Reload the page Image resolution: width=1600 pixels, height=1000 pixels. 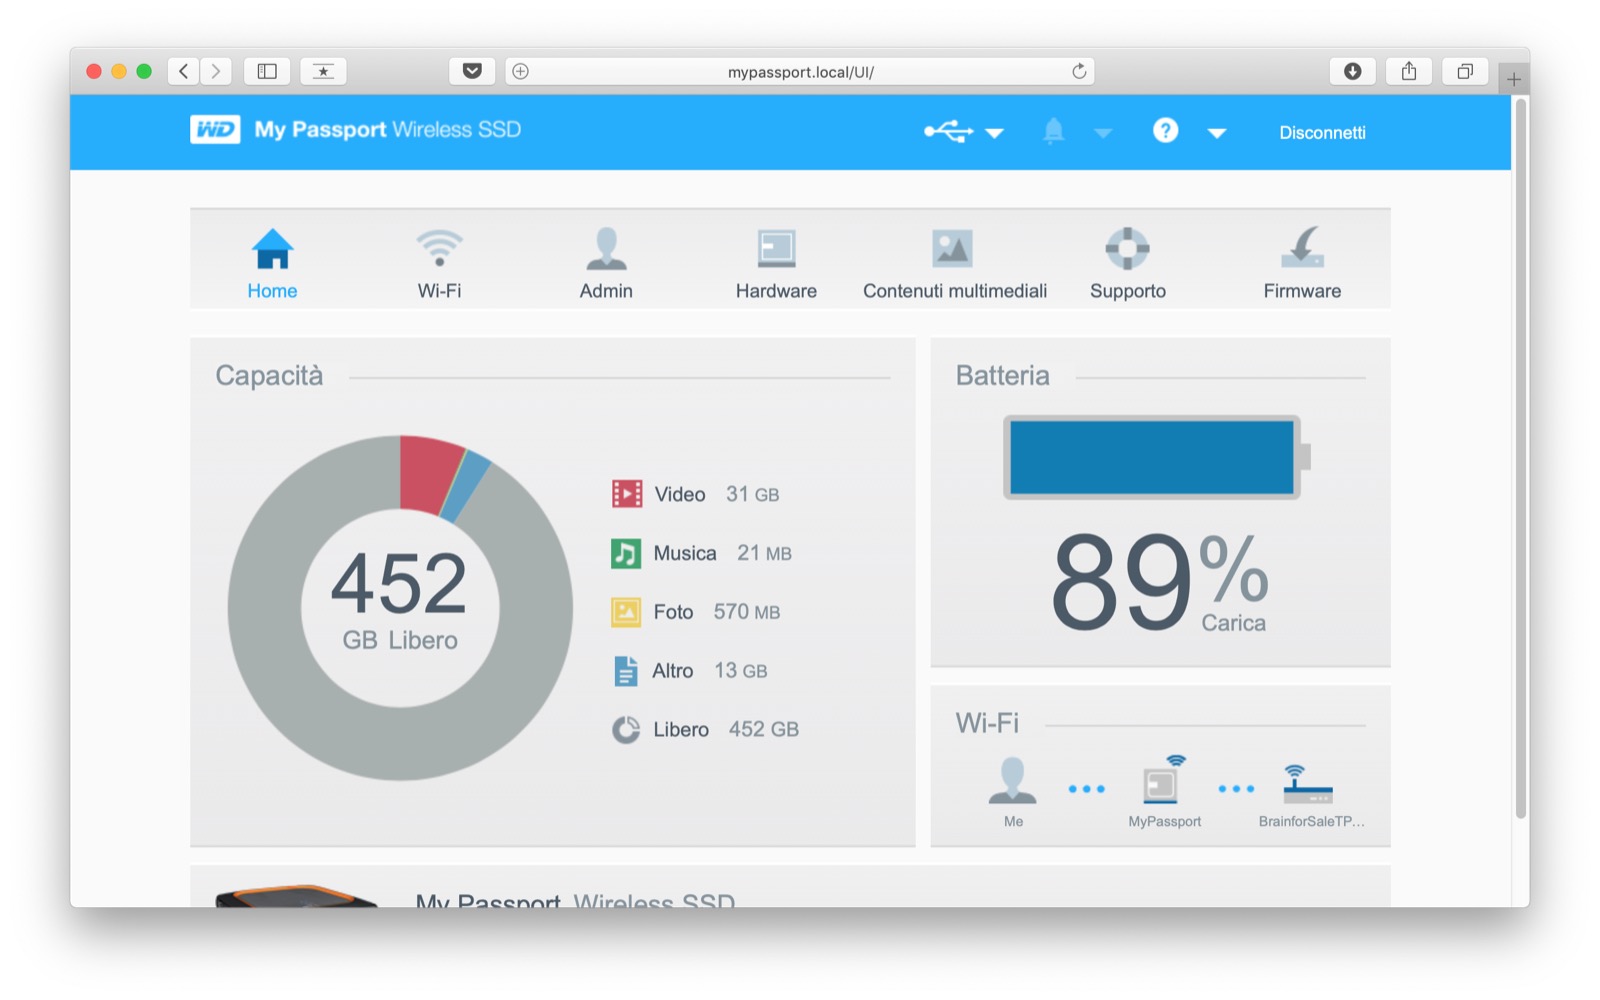[x=1079, y=71]
